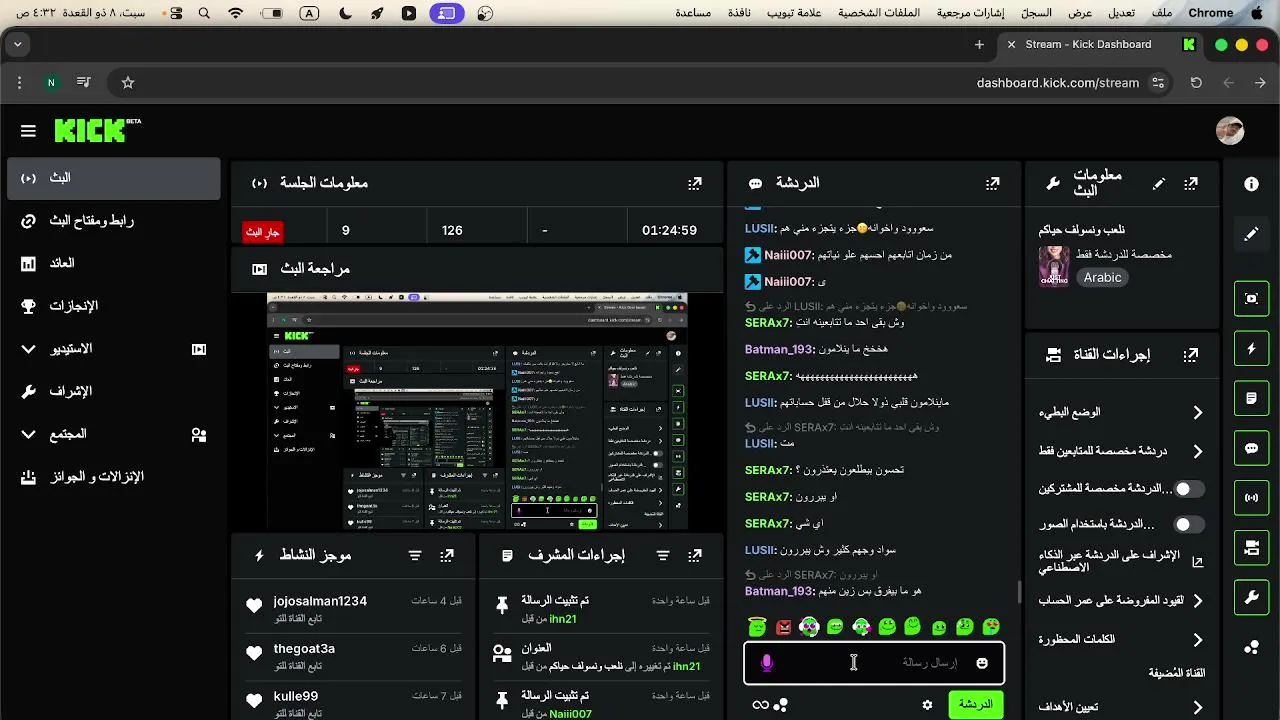
Task: Click the infinity icon below chat
Action: [x=761, y=705]
